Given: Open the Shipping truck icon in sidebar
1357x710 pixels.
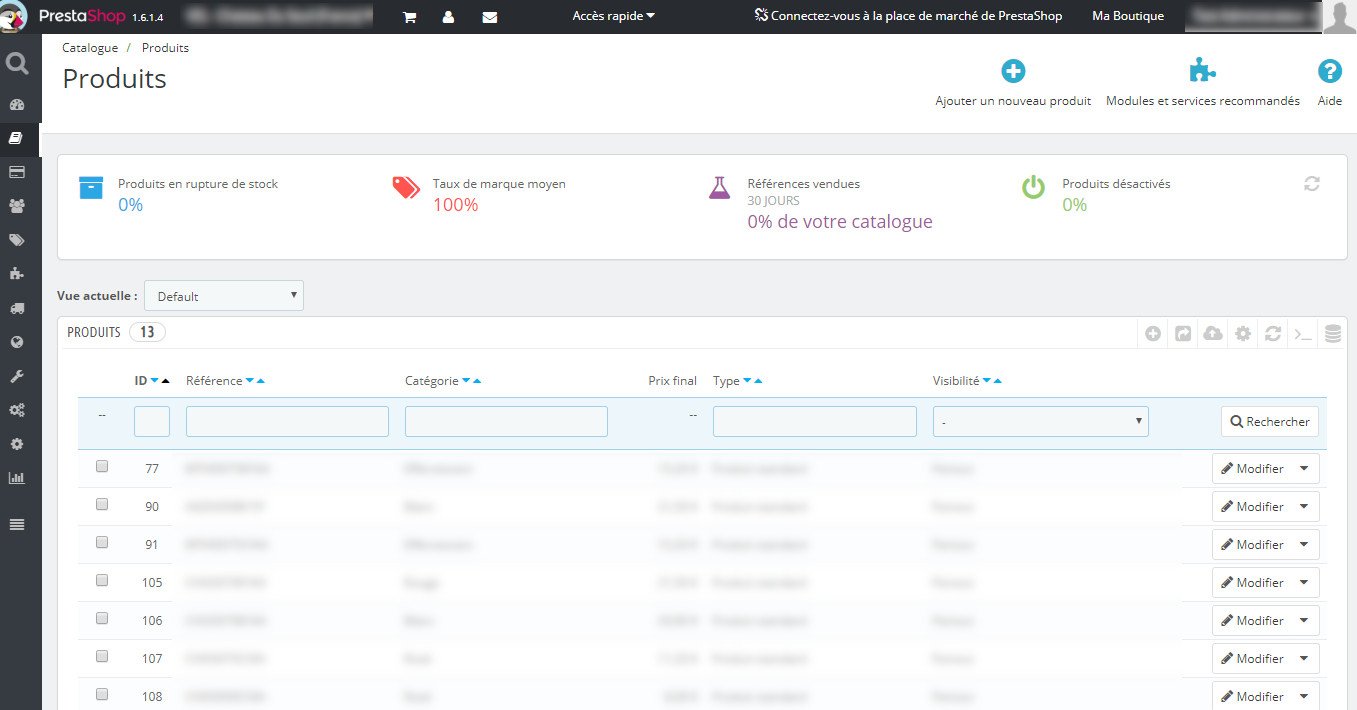Looking at the screenshot, I should pos(16,308).
